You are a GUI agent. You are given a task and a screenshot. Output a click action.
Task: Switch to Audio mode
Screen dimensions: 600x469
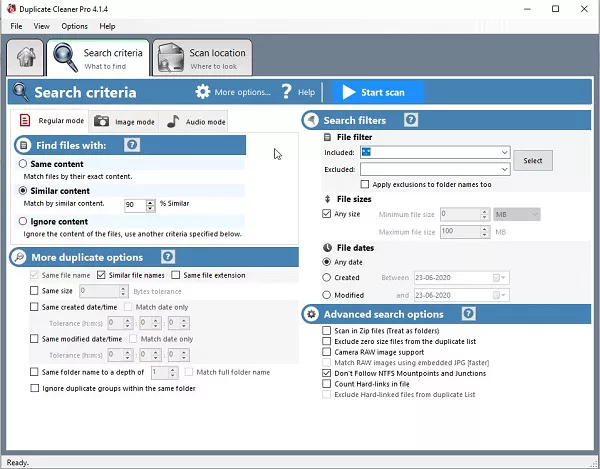click(x=196, y=121)
